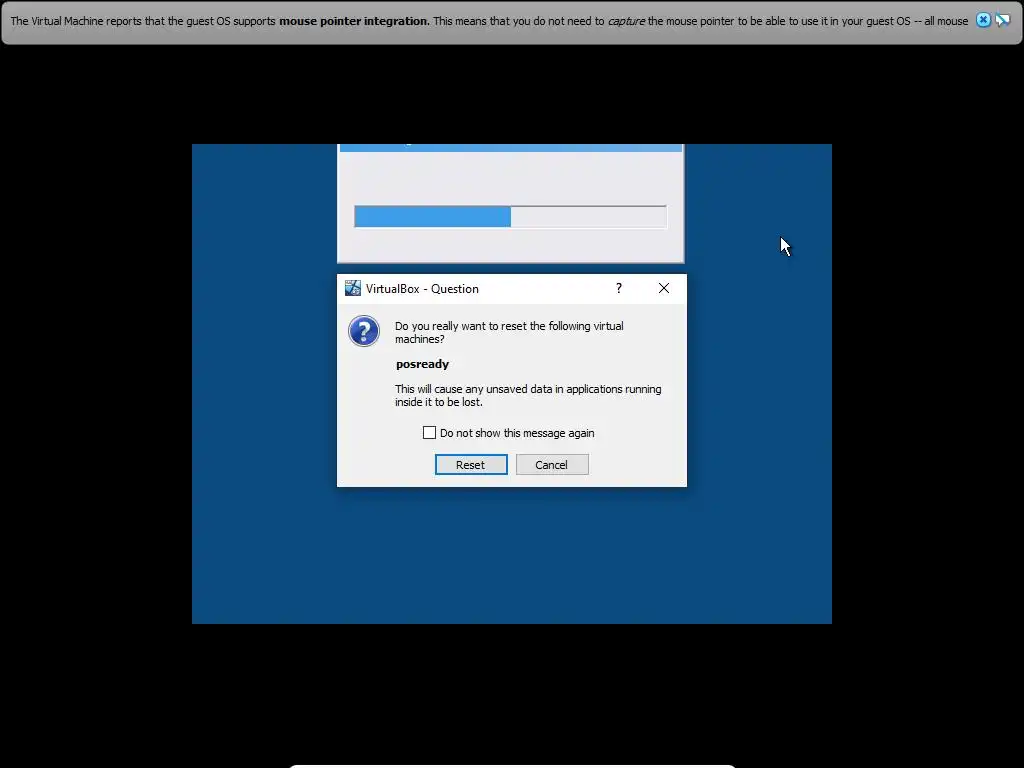The image size is (1024, 768).
Task: Close the VirtualBox Question dialog
Action: (664, 288)
